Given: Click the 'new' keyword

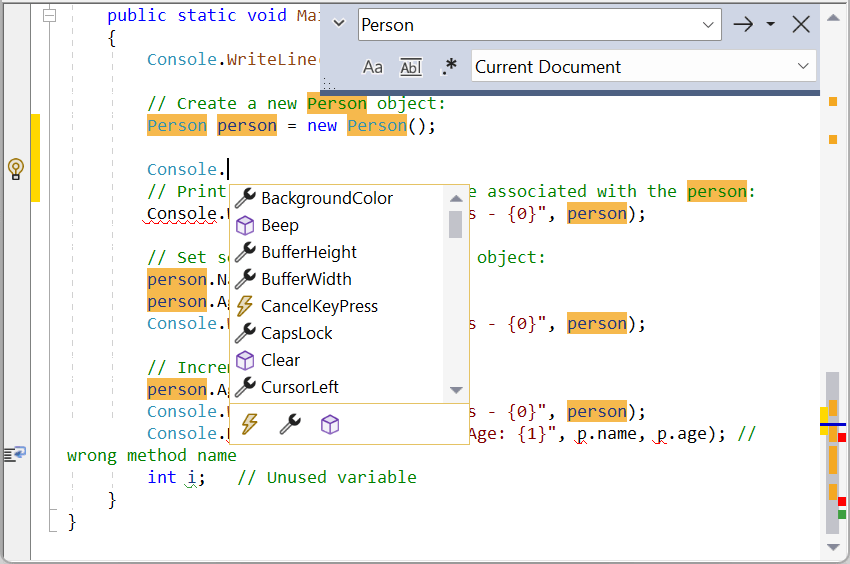Looking at the screenshot, I should [x=322, y=125].
